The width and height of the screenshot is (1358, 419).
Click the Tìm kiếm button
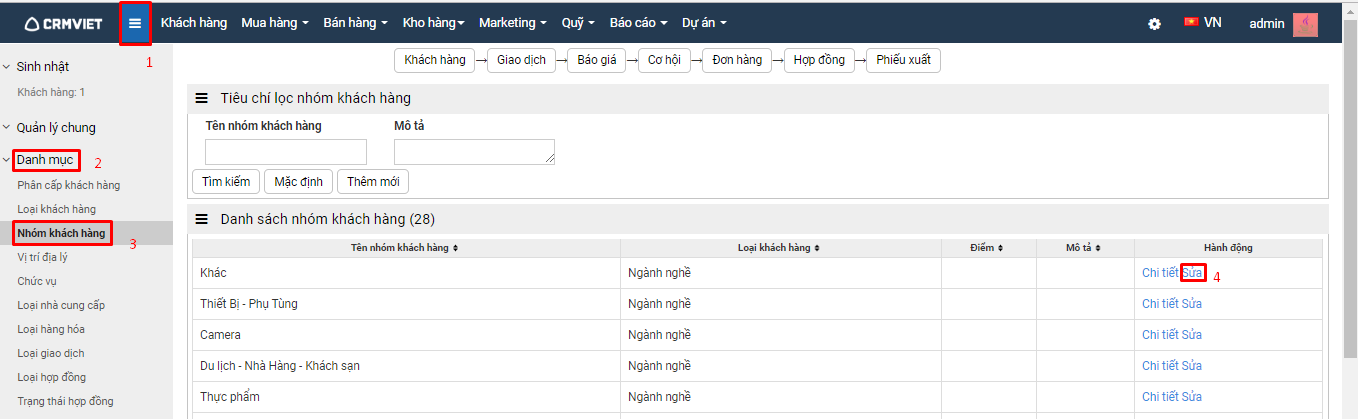pos(226,181)
